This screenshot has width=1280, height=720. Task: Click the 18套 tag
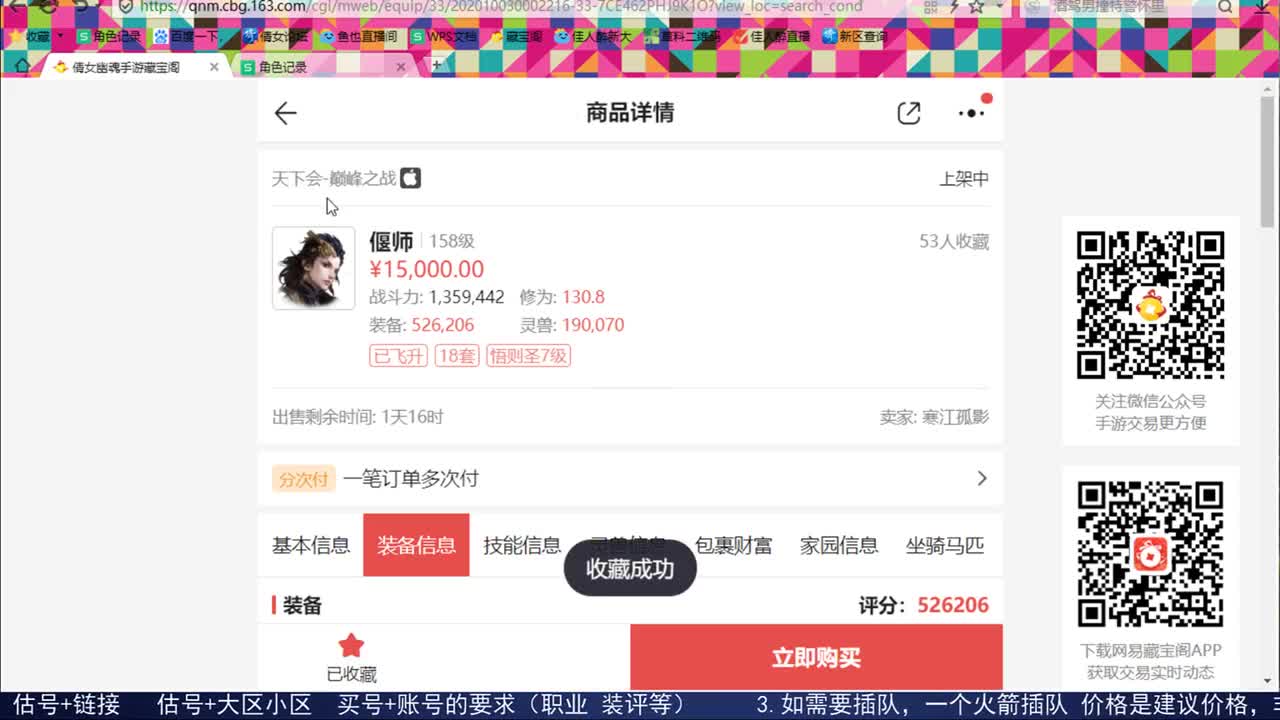click(457, 355)
